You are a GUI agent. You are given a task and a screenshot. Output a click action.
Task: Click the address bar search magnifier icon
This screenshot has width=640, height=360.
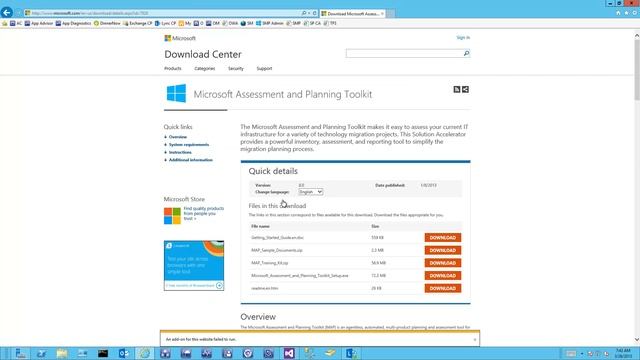[x=304, y=13]
